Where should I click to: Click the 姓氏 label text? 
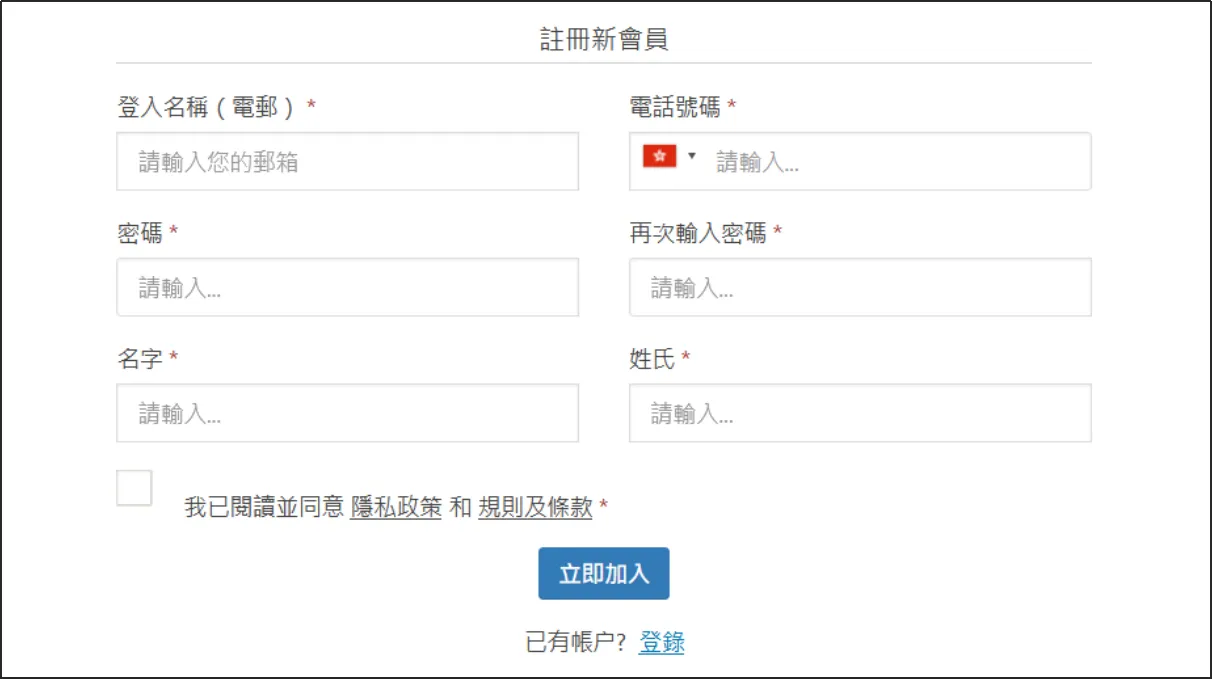(x=652, y=359)
